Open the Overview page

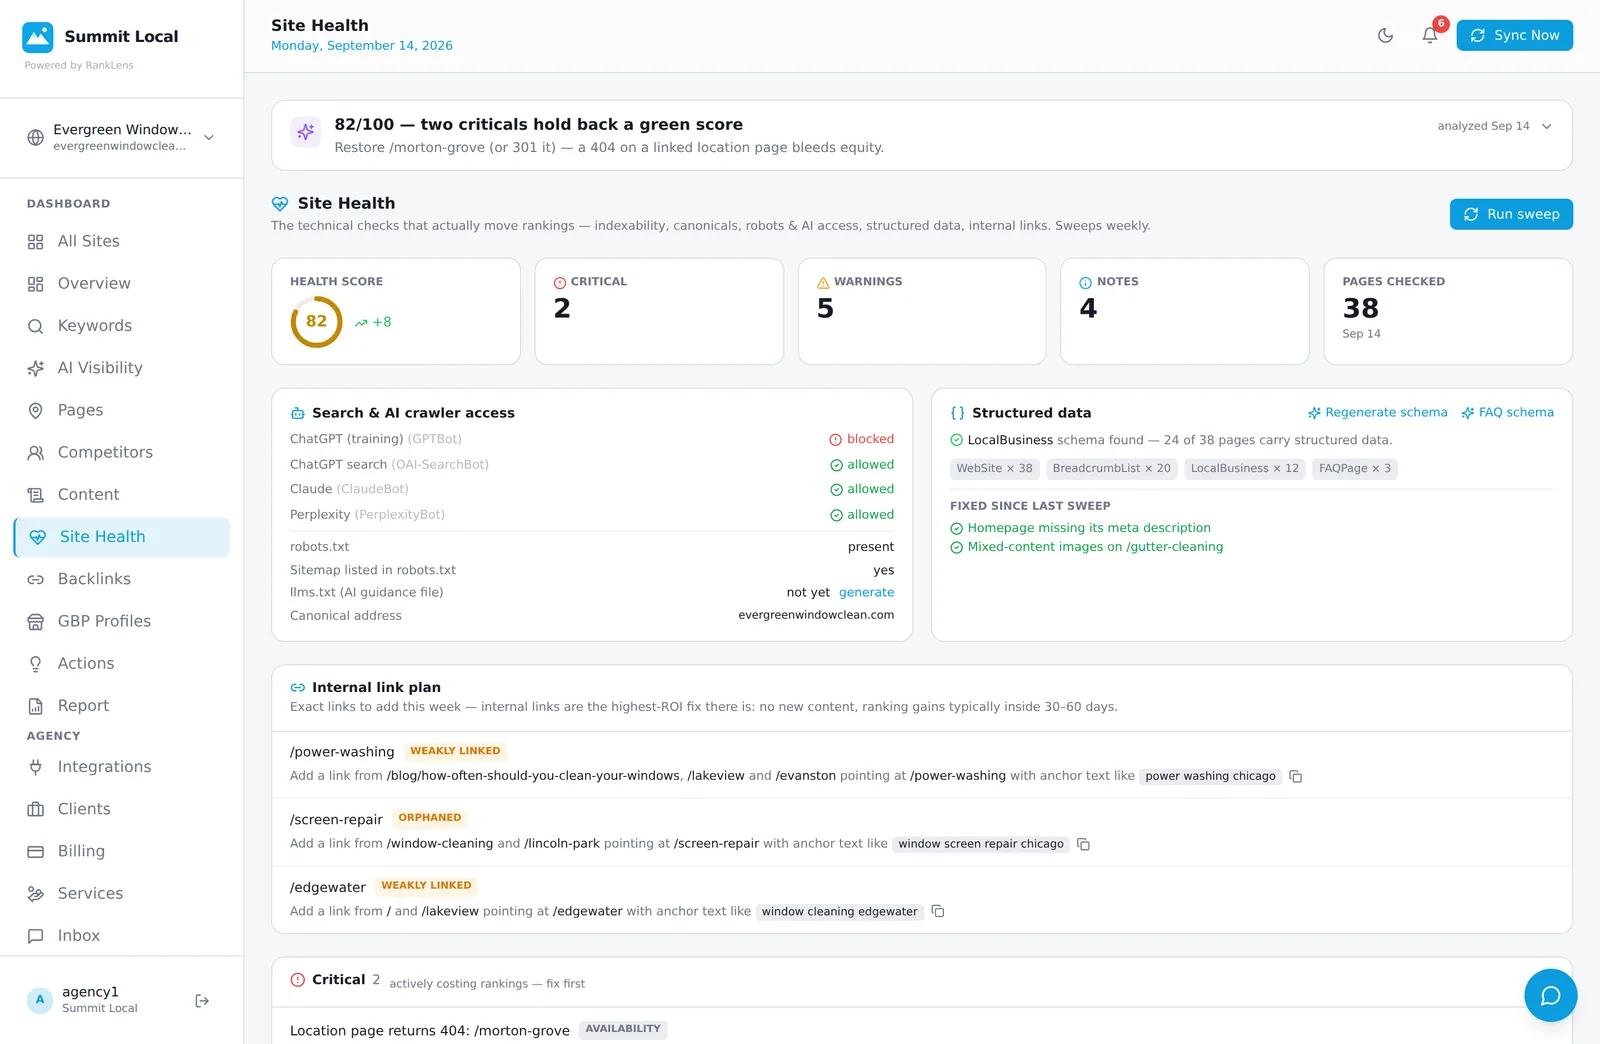tap(121, 283)
